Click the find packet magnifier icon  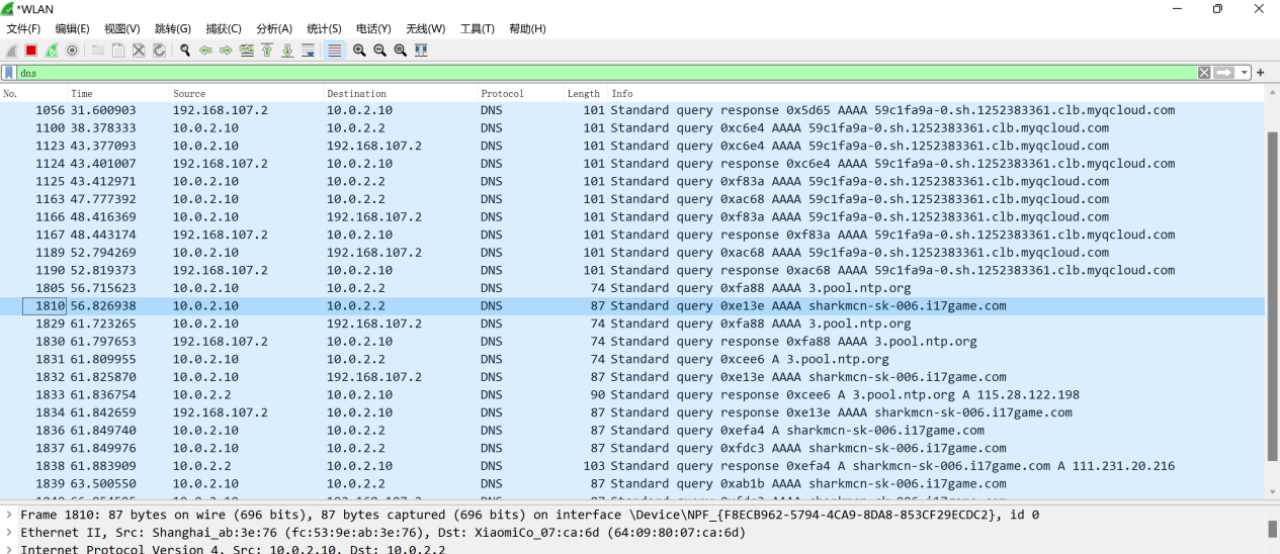point(185,50)
